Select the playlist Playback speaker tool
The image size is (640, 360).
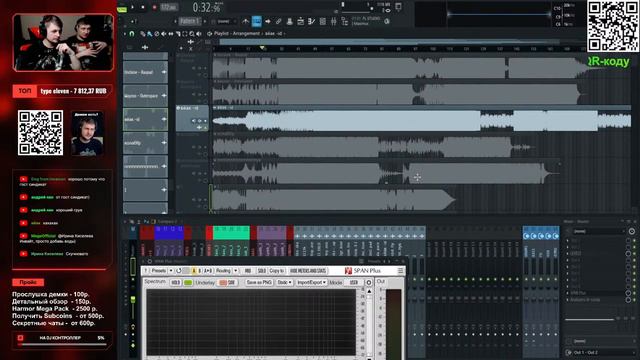point(199,34)
